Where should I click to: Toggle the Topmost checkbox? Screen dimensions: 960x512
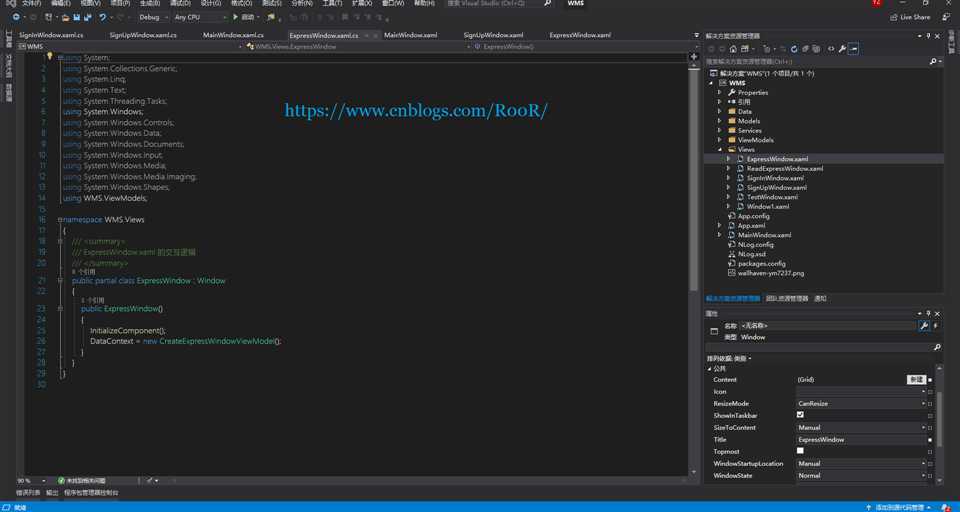(x=800, y=451)
